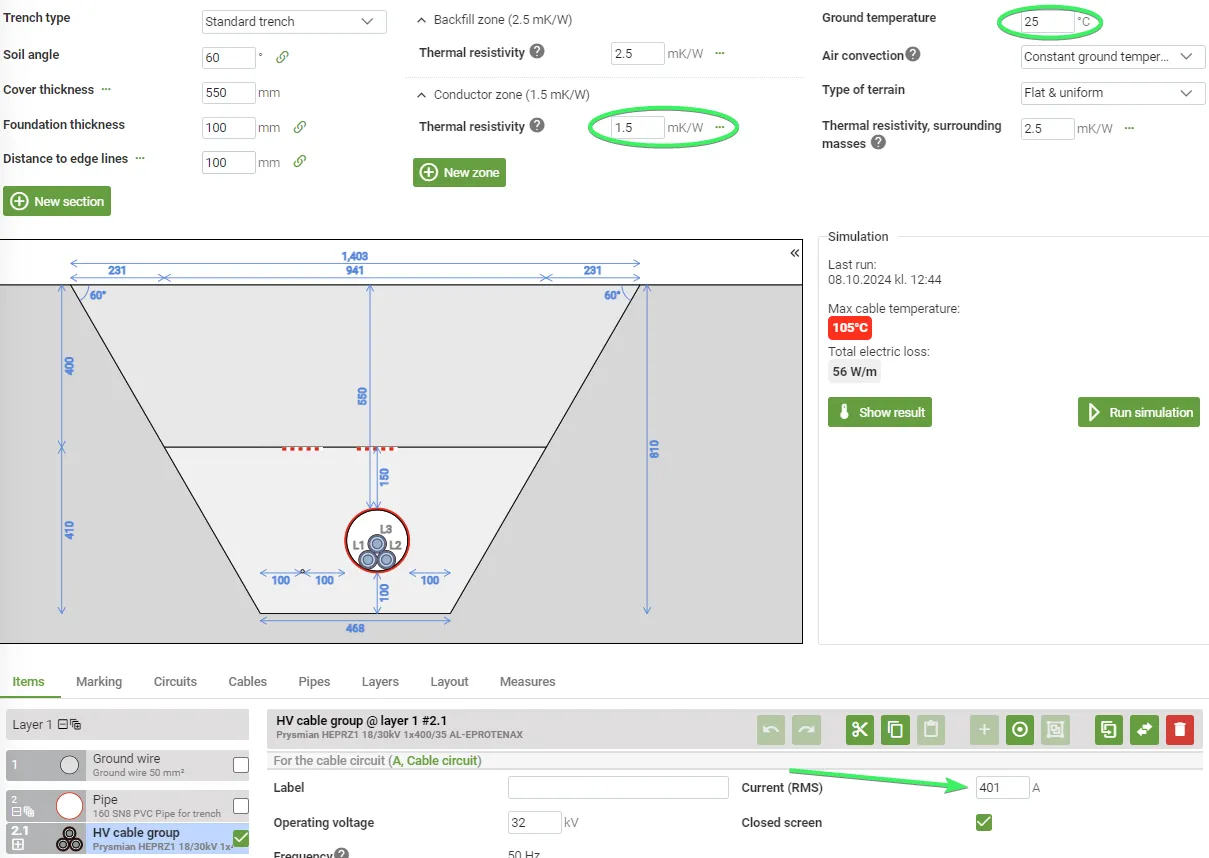The image size is (1209, 858).
Task: Switch to the Circuits tab
Action: (x=175, y=682)
